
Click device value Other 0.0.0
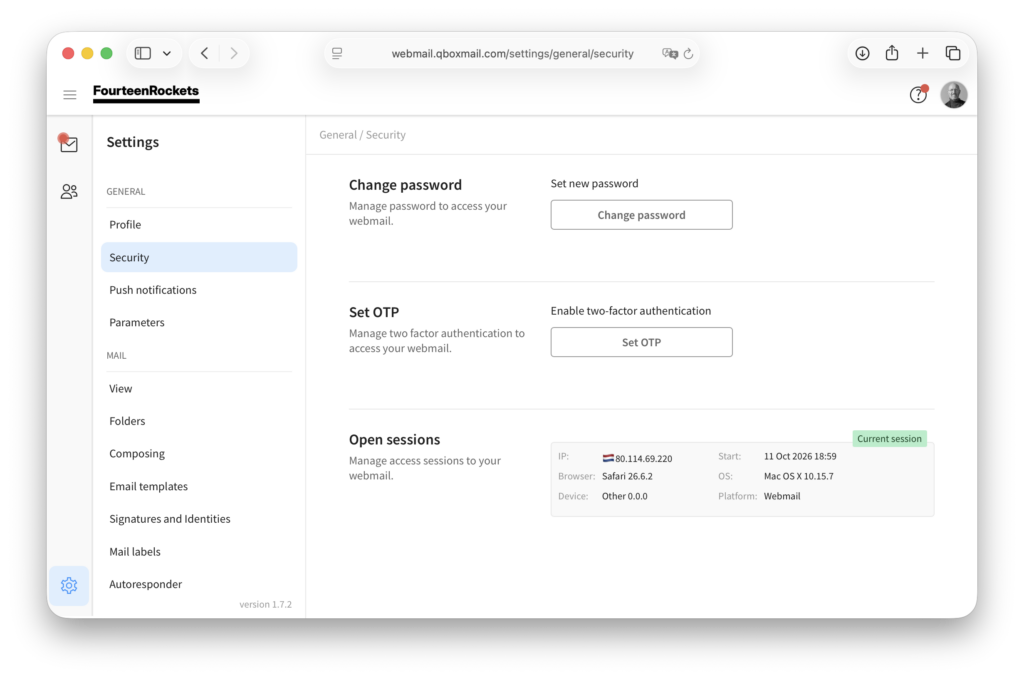(625, 496)
